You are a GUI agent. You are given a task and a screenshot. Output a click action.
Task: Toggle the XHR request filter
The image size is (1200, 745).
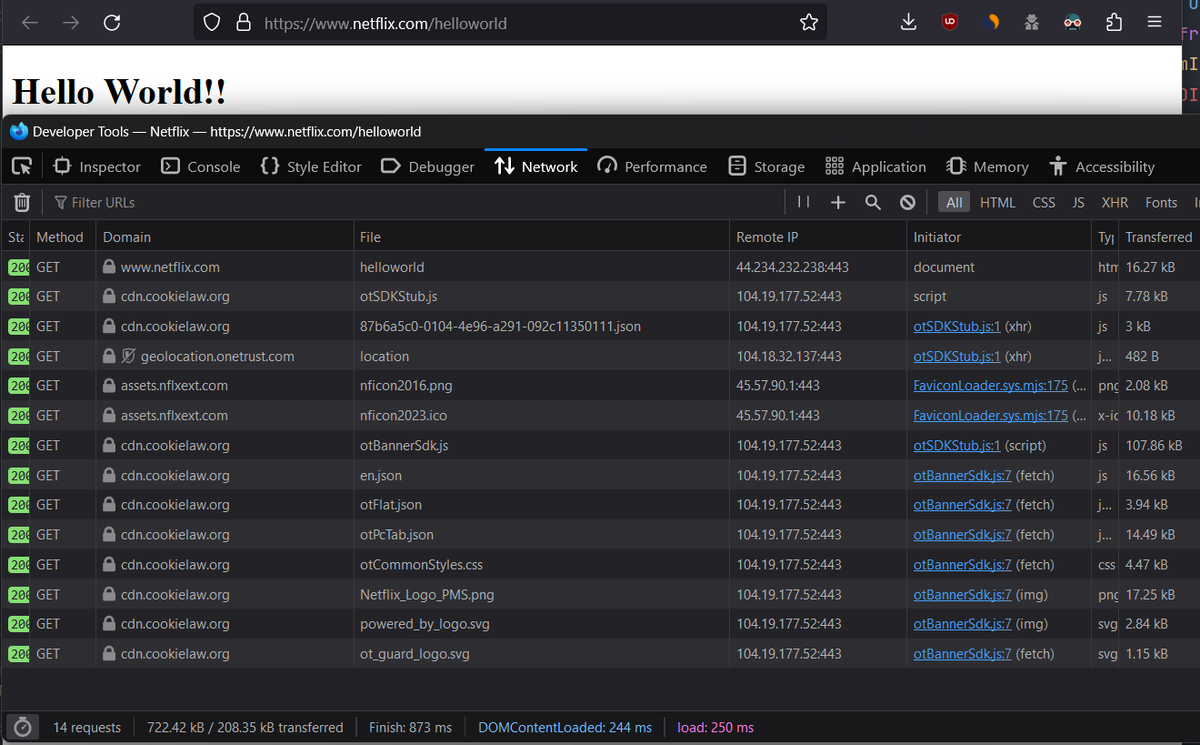(1115, 202)
